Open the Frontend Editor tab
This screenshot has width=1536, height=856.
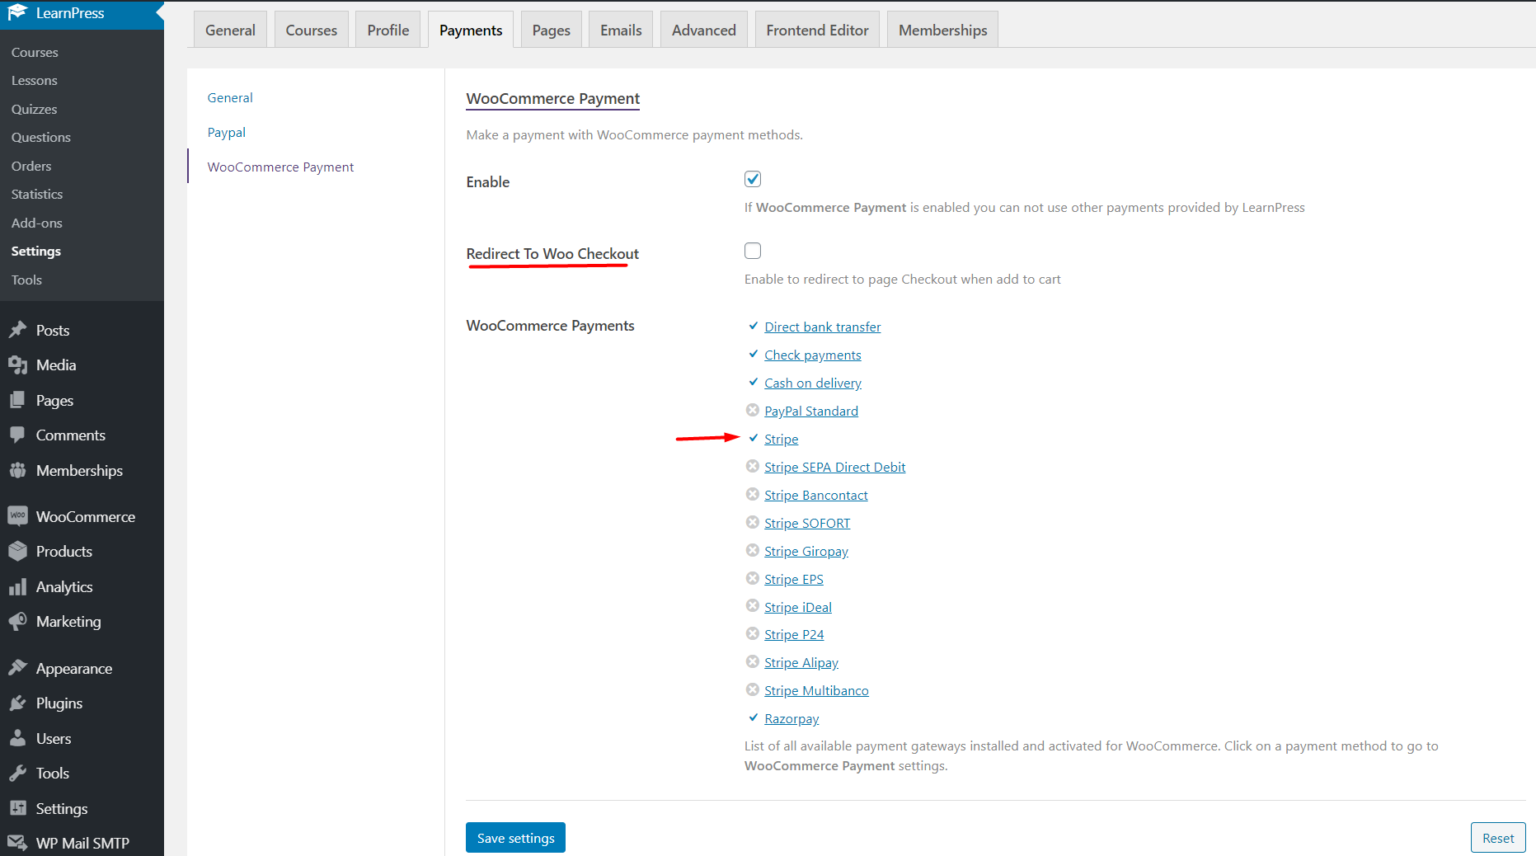pyautogui.click(x=817, y=29)
